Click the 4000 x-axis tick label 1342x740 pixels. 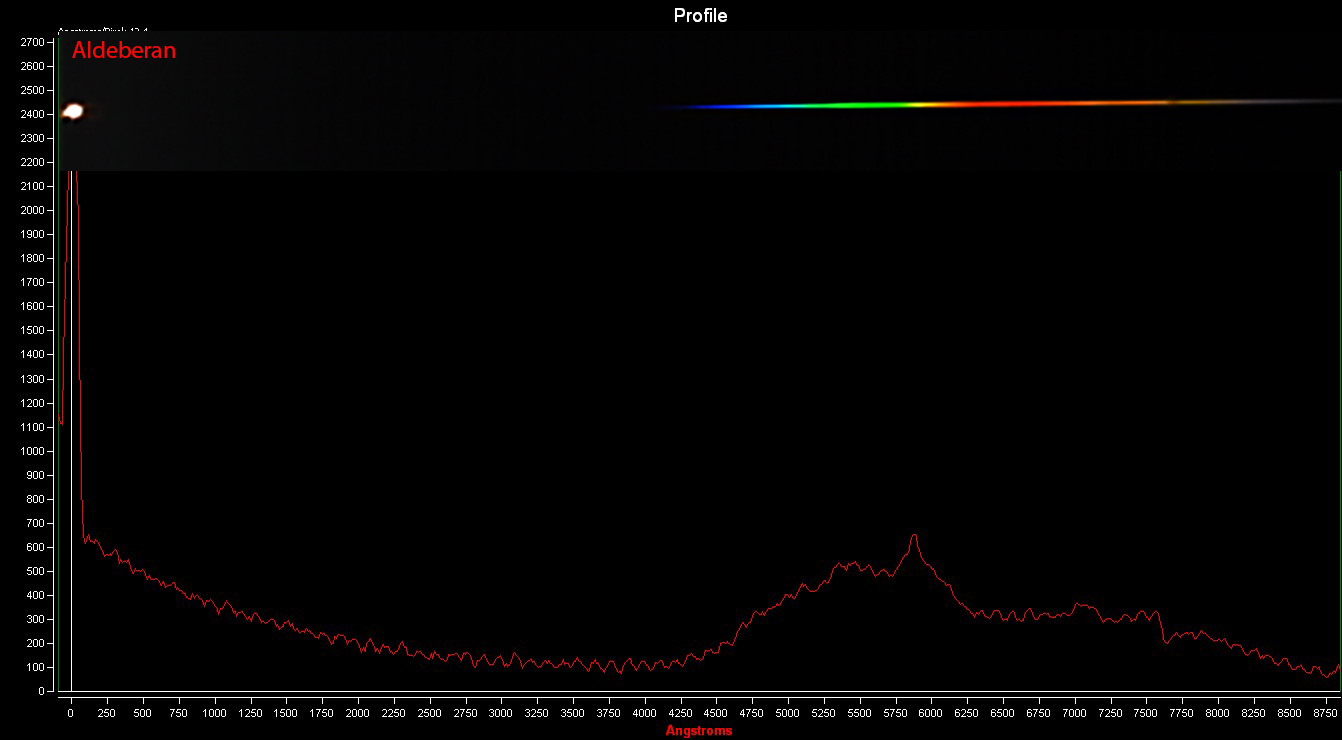coord(644,713)
